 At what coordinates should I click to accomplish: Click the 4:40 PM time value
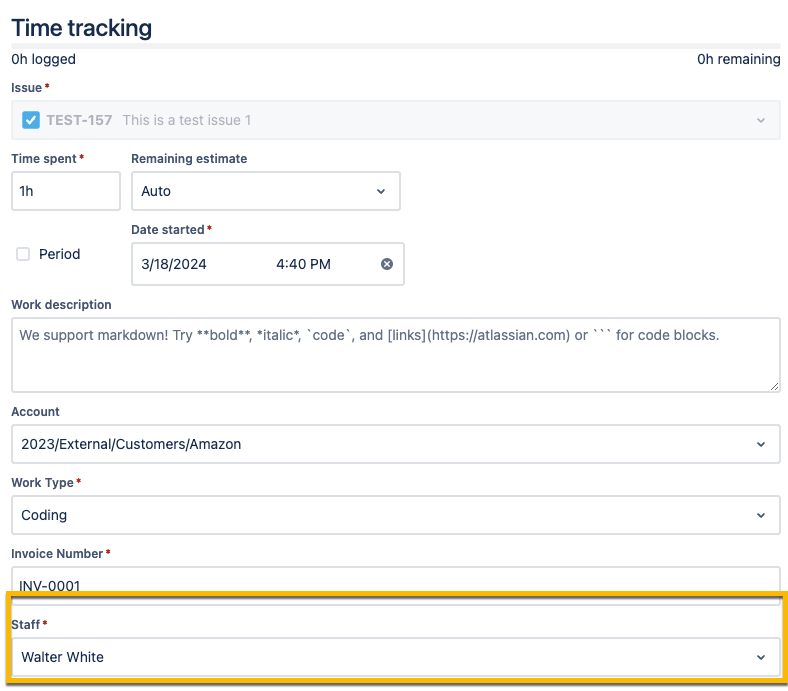pos(304,264)
